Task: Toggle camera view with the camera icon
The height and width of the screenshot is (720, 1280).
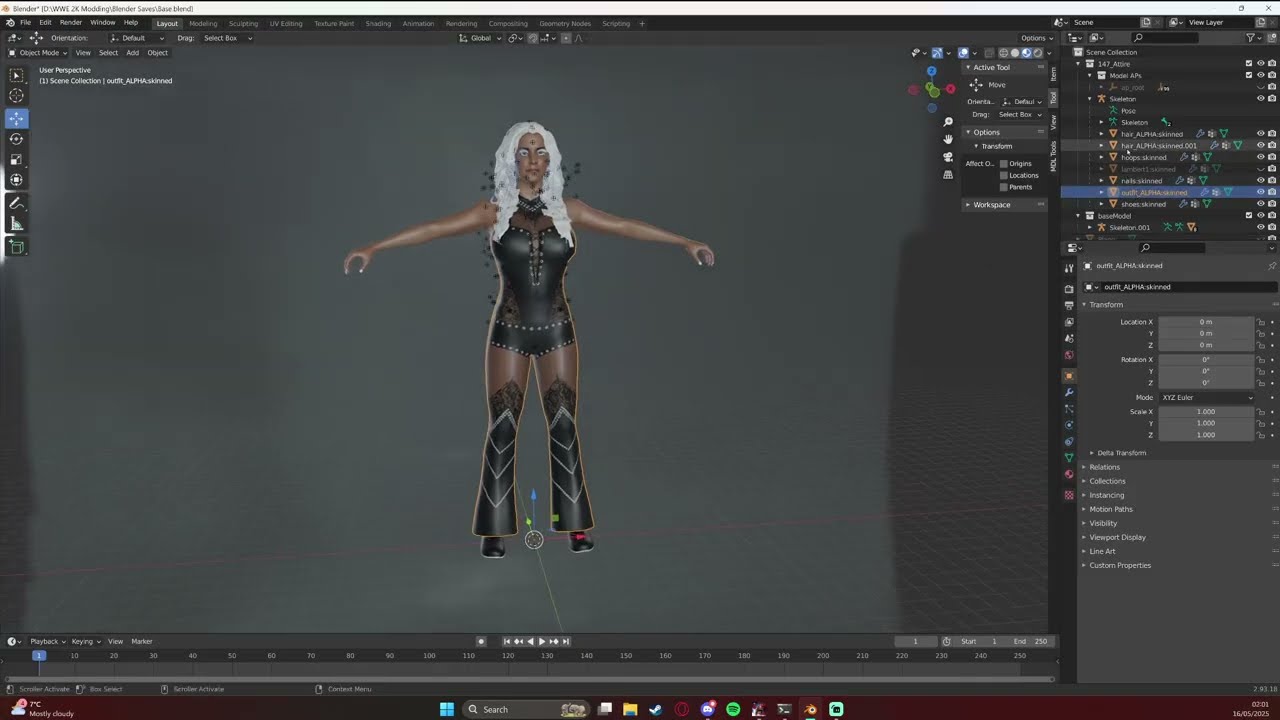Action: (948, 157)
